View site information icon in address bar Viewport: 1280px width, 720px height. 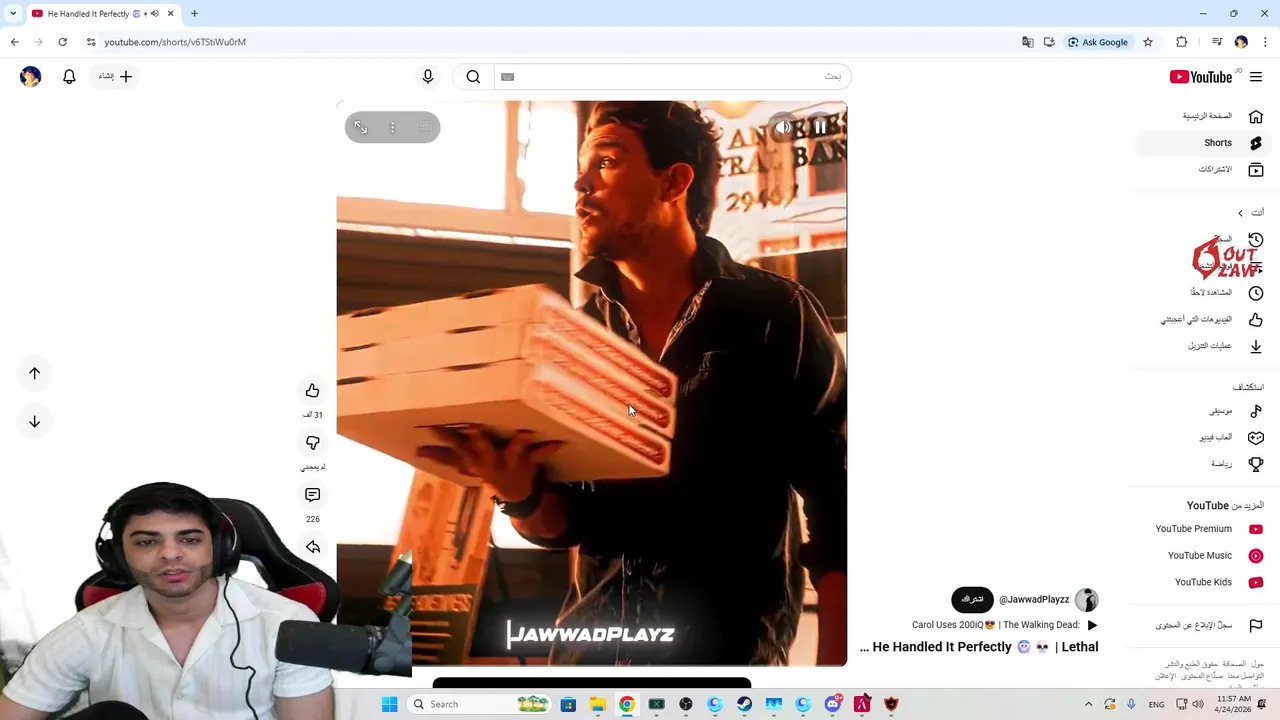click(91, 42)
